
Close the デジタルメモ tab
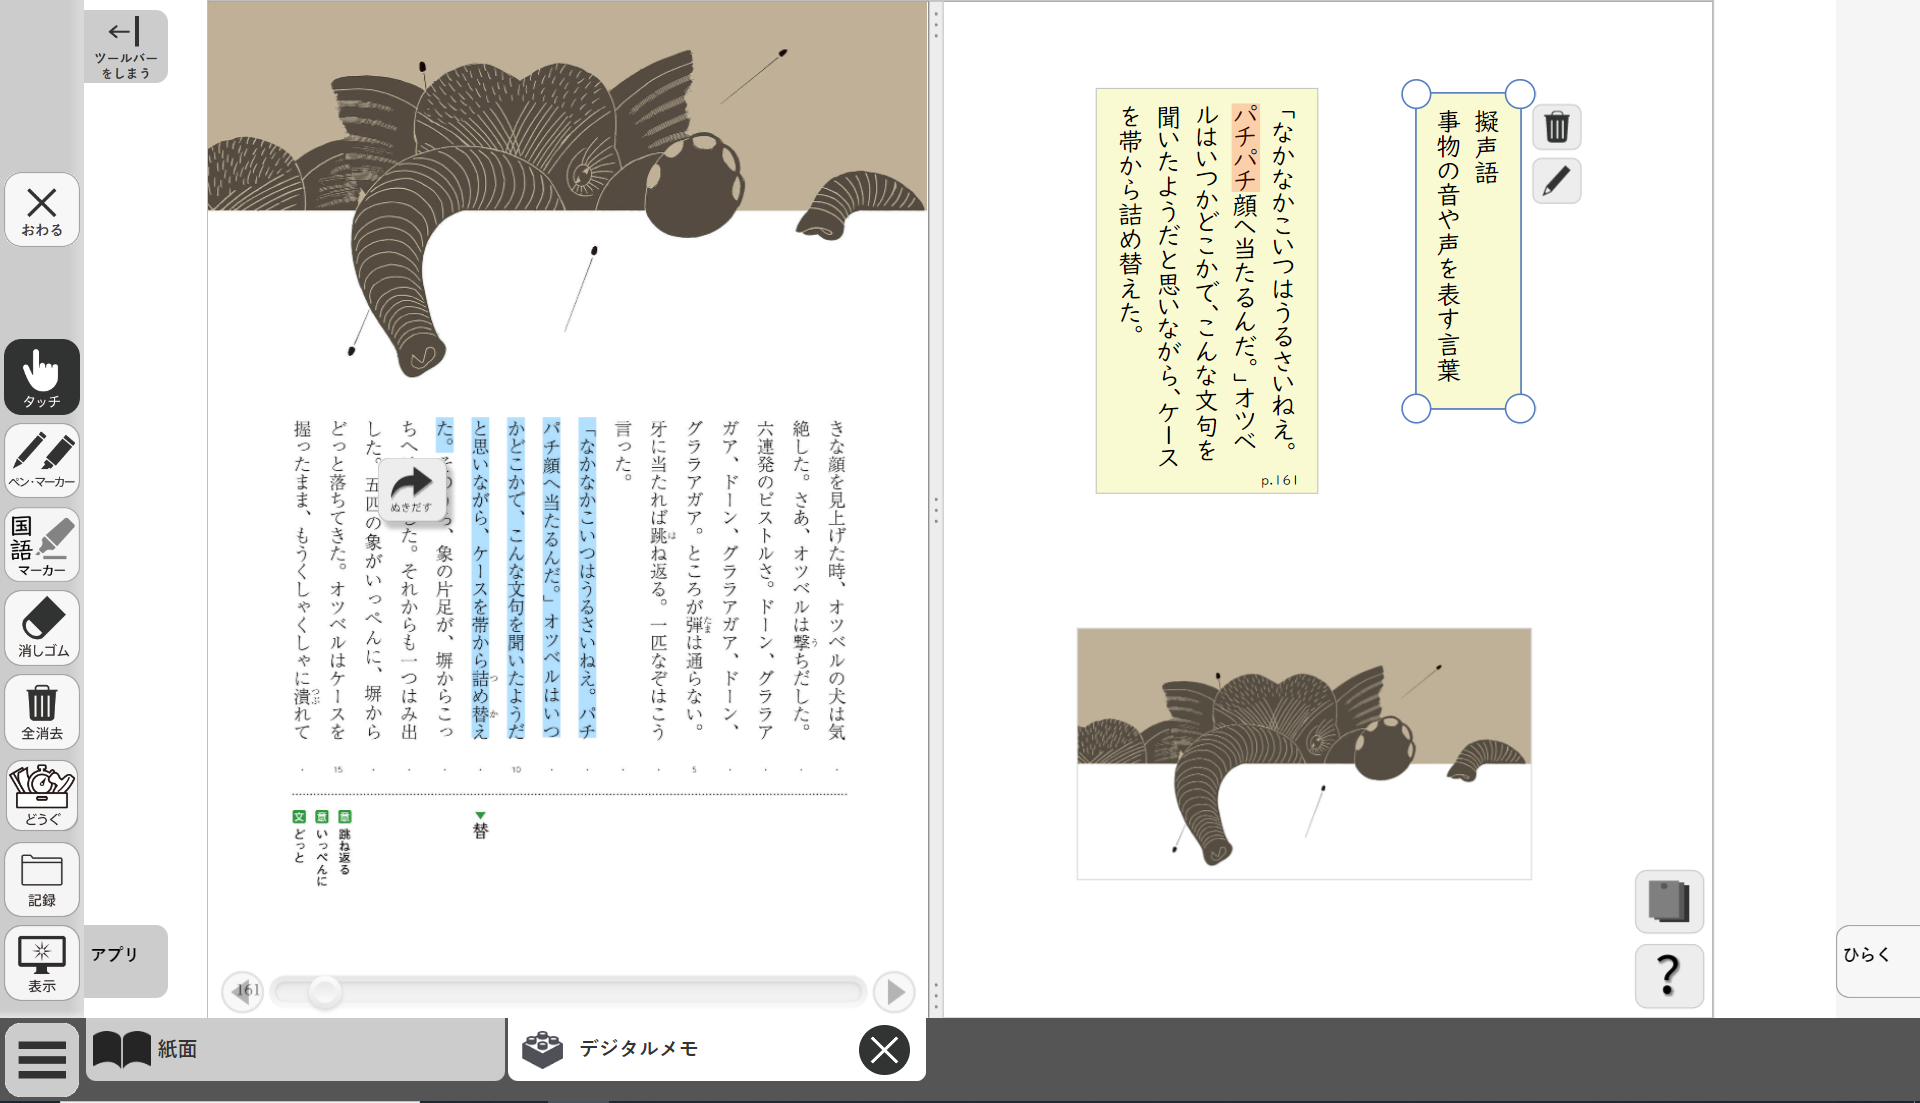coord(884,1050)
